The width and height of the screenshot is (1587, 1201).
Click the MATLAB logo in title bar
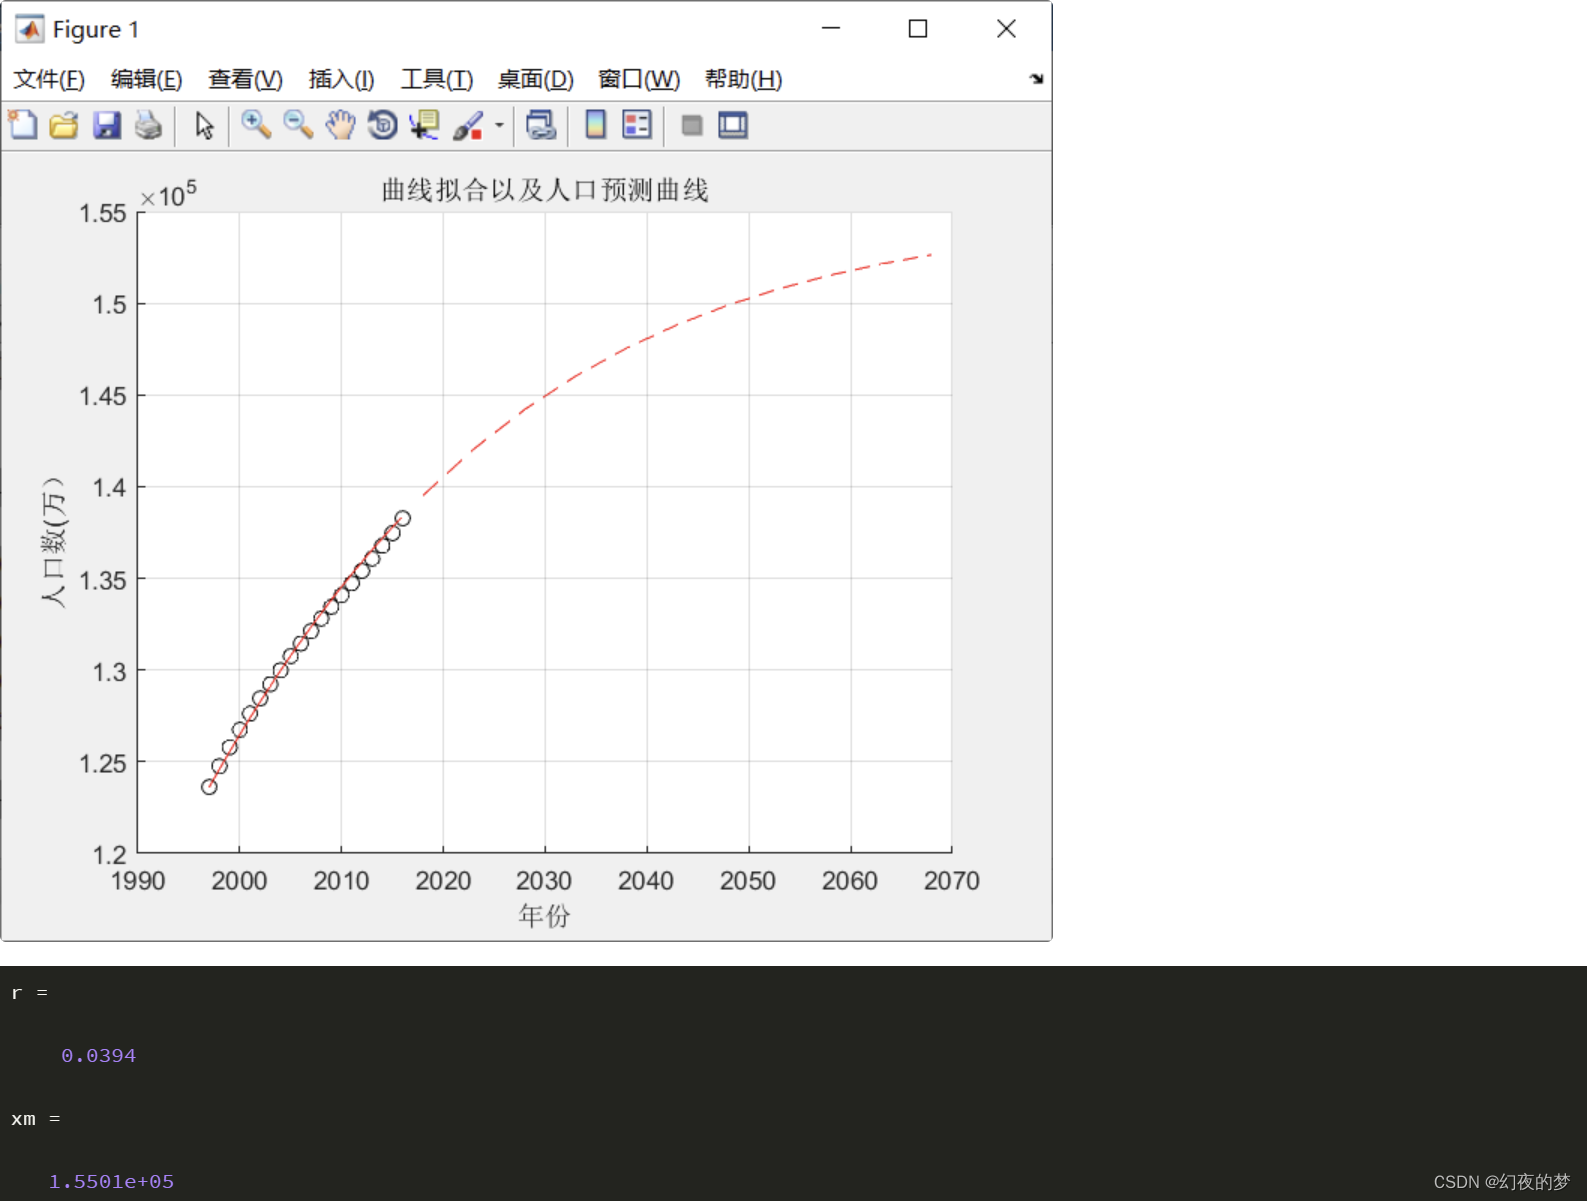pos(30,29)
